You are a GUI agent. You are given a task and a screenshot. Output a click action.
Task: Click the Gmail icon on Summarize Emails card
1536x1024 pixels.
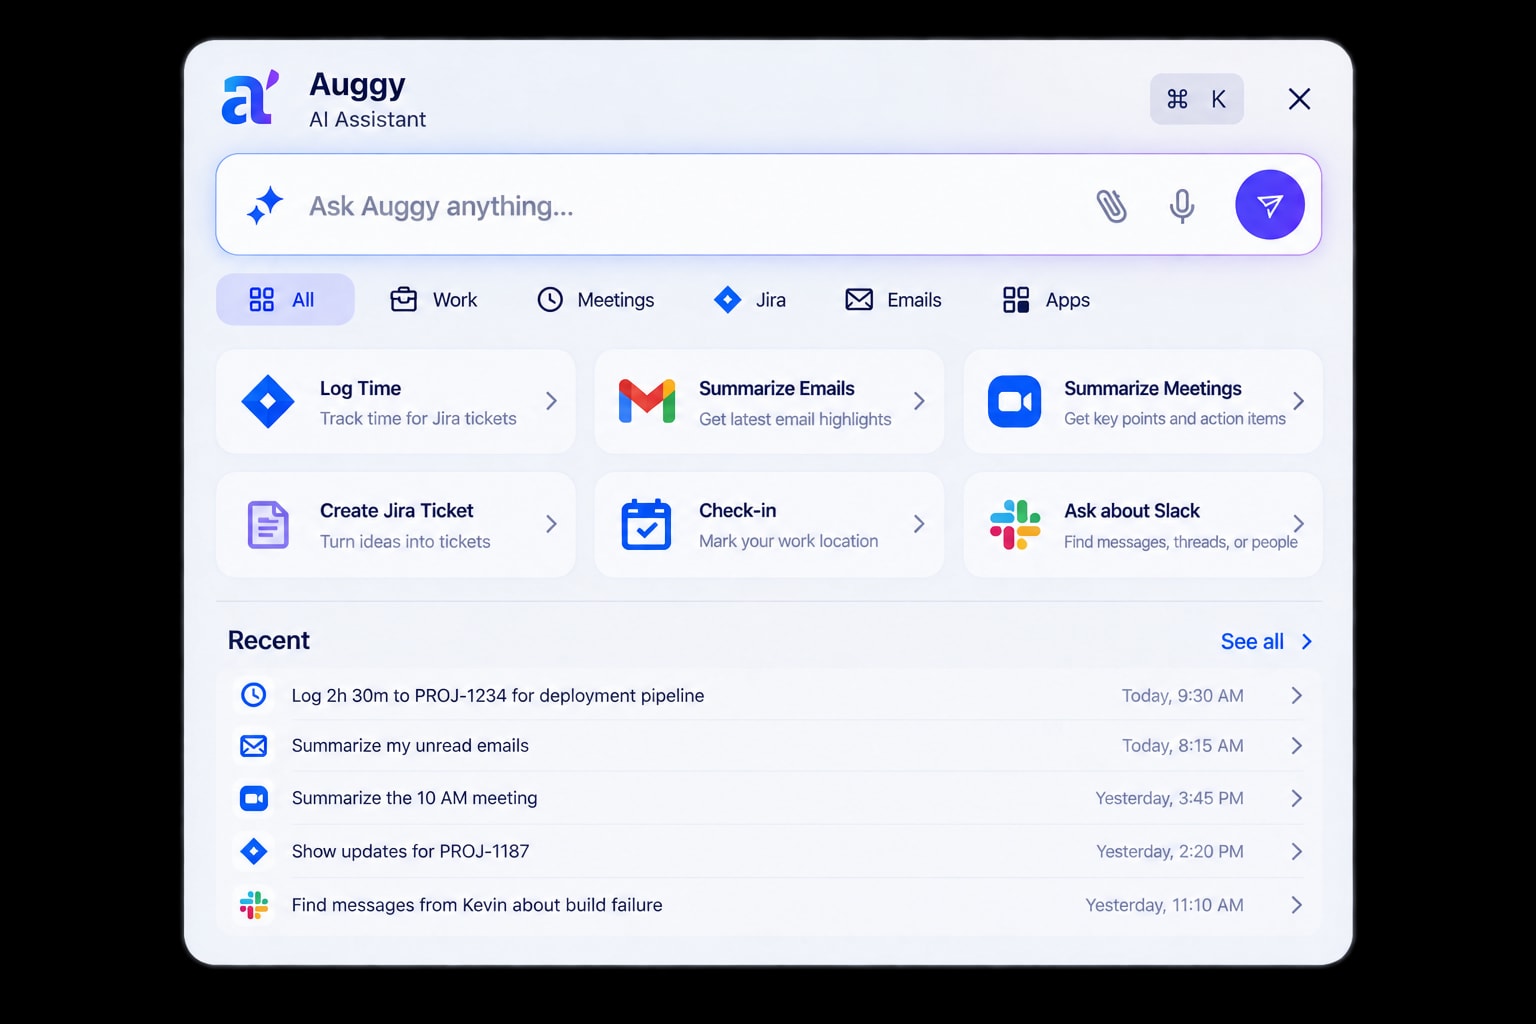pos(647,401)
